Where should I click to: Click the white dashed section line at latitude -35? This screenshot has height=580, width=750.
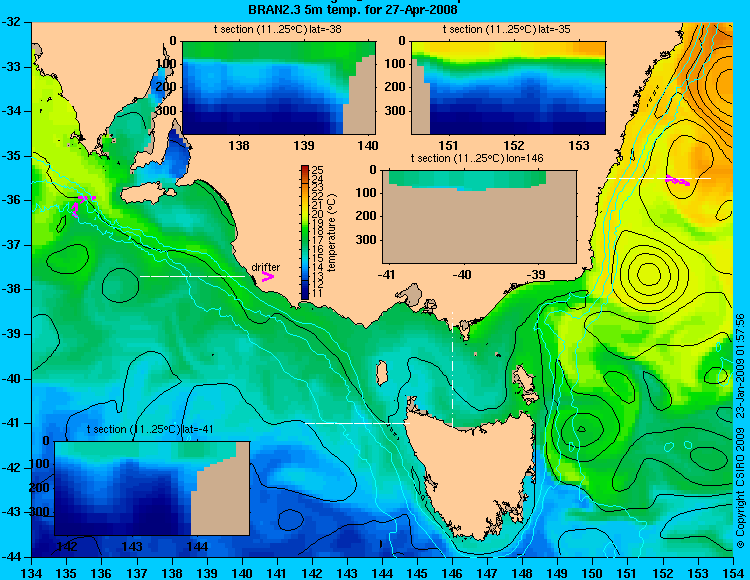click(x=659, y=178)
